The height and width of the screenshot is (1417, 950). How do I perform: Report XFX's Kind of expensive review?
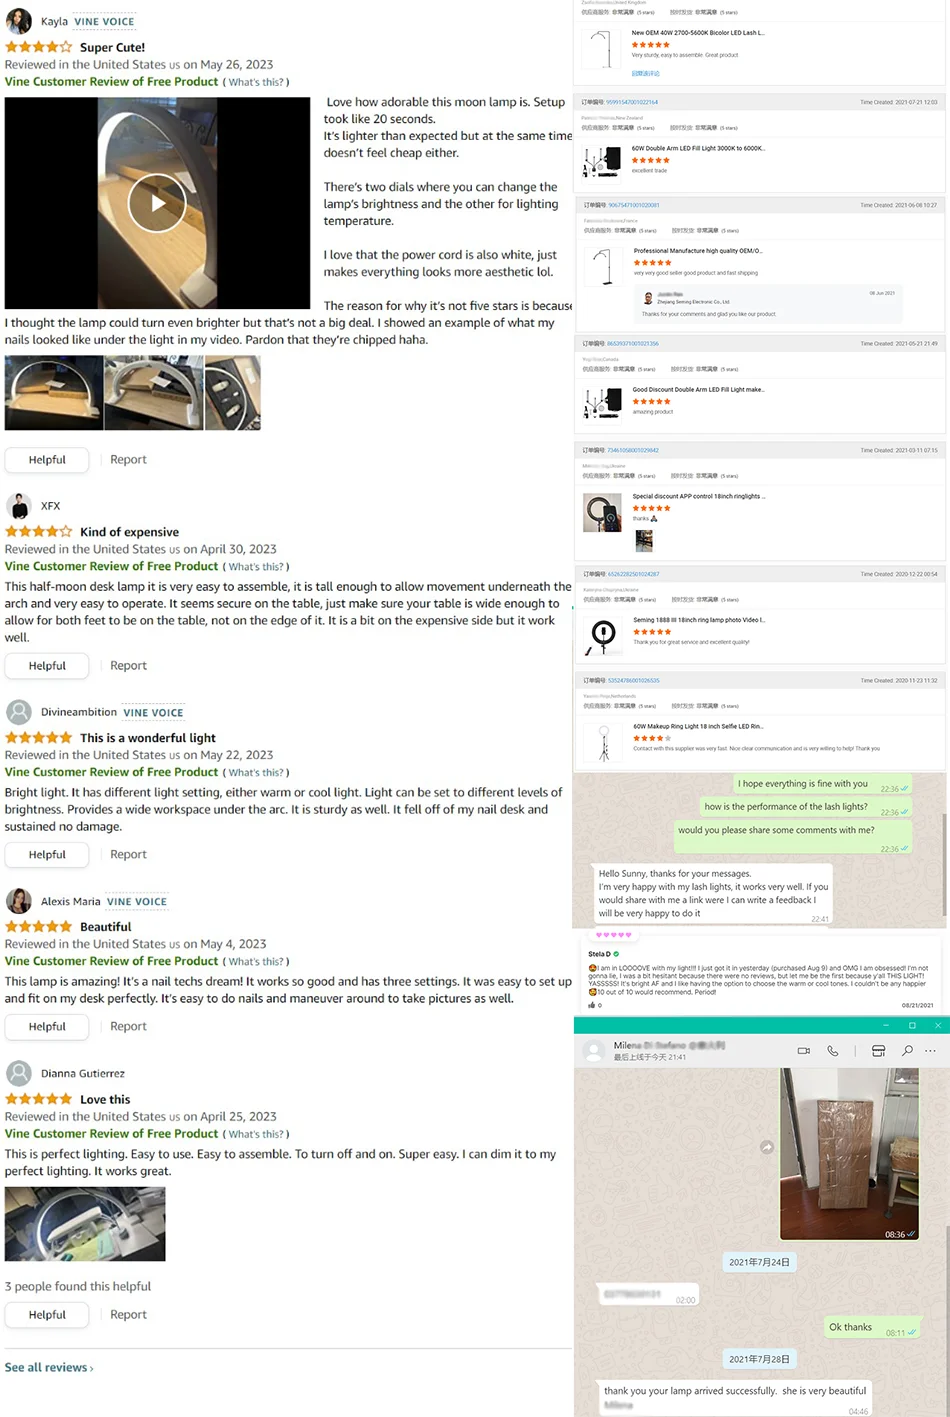pyautogui.click(x=128, y=666)
